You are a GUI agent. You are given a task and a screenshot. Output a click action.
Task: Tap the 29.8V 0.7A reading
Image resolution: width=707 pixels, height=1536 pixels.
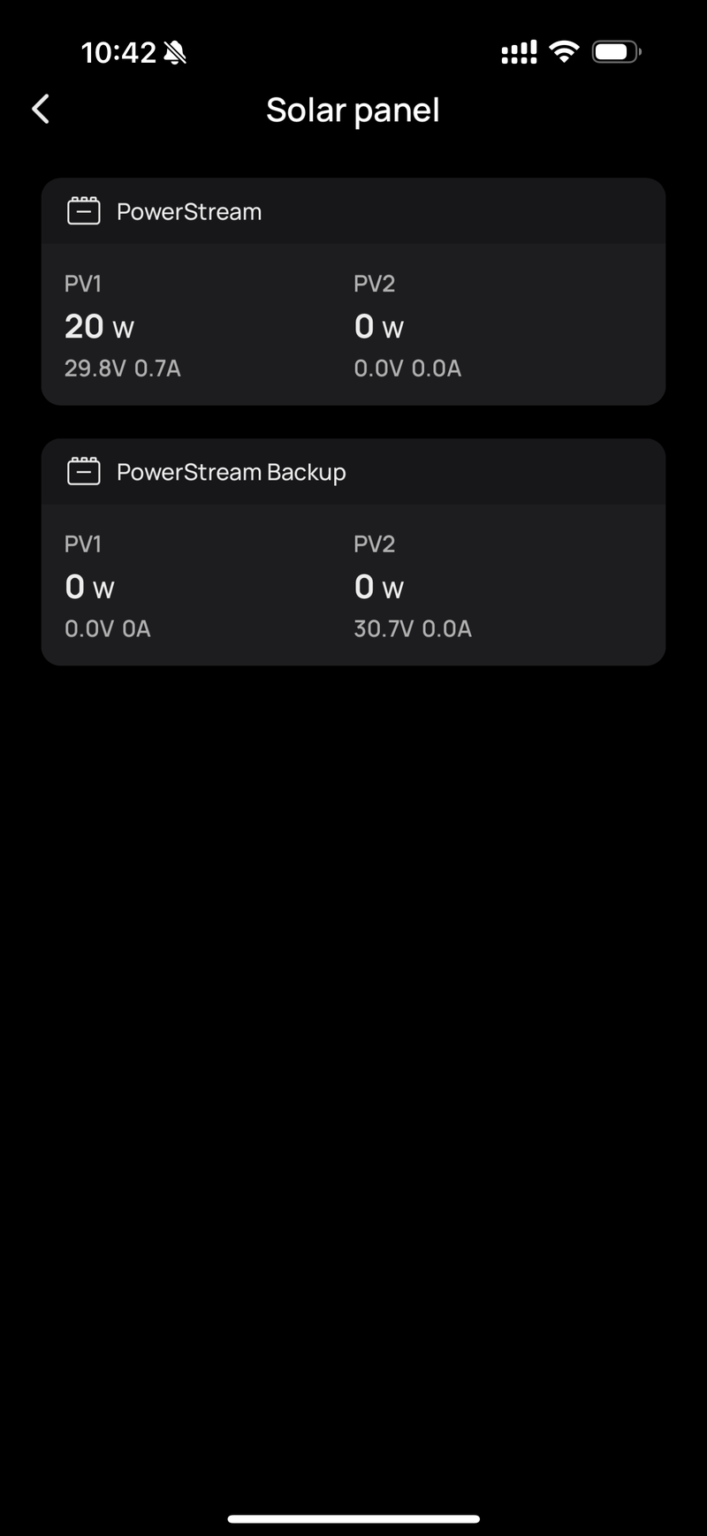point(122,369)
